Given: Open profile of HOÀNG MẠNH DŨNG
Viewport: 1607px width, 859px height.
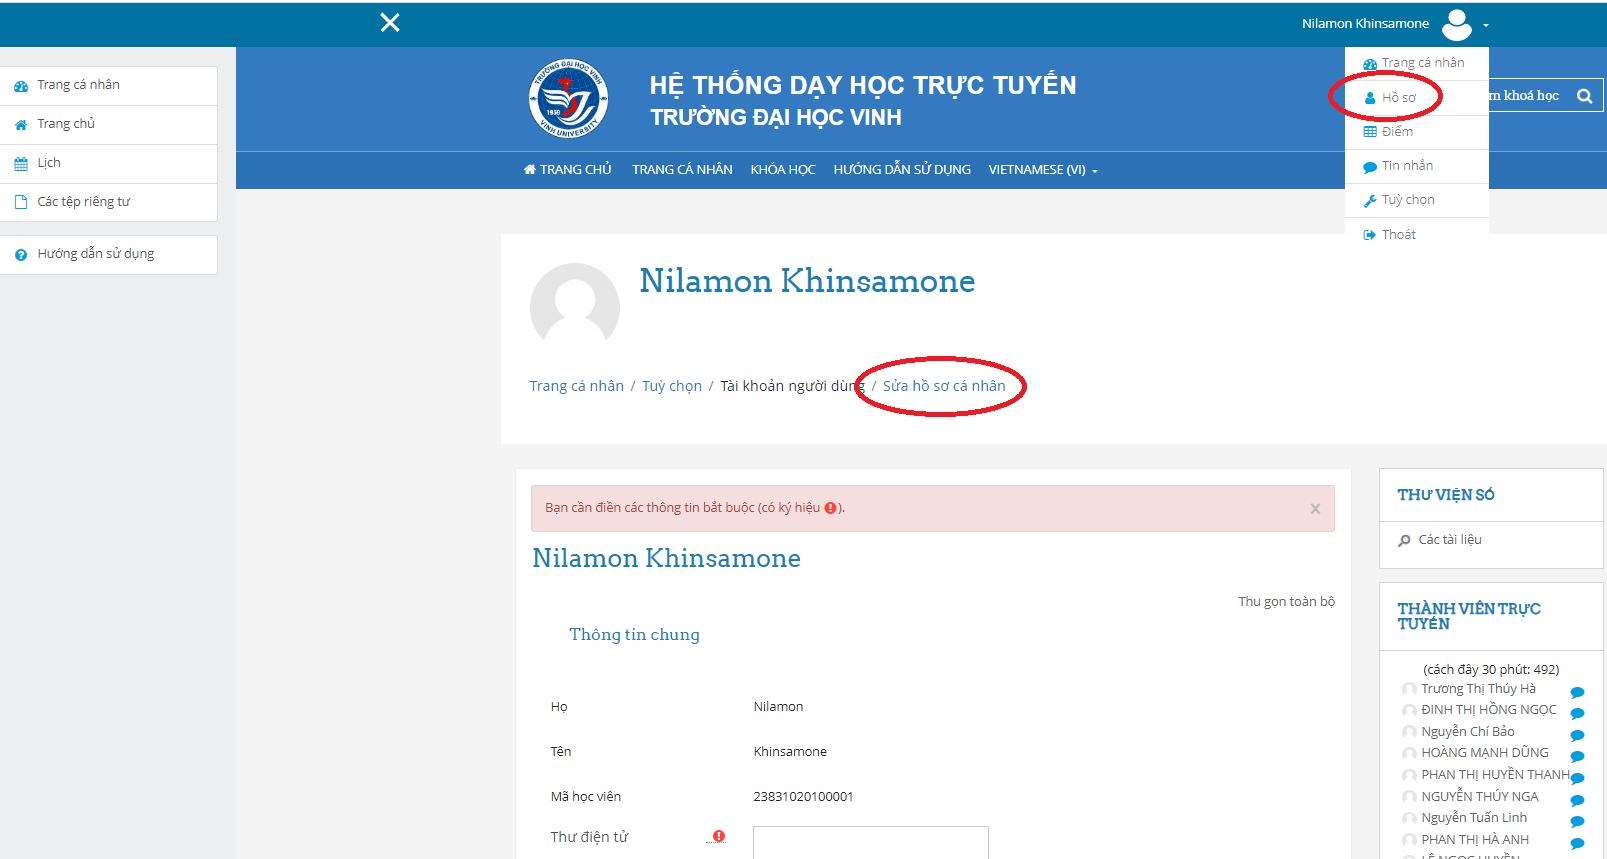Looking at the screenshot, I should 1484,753.
